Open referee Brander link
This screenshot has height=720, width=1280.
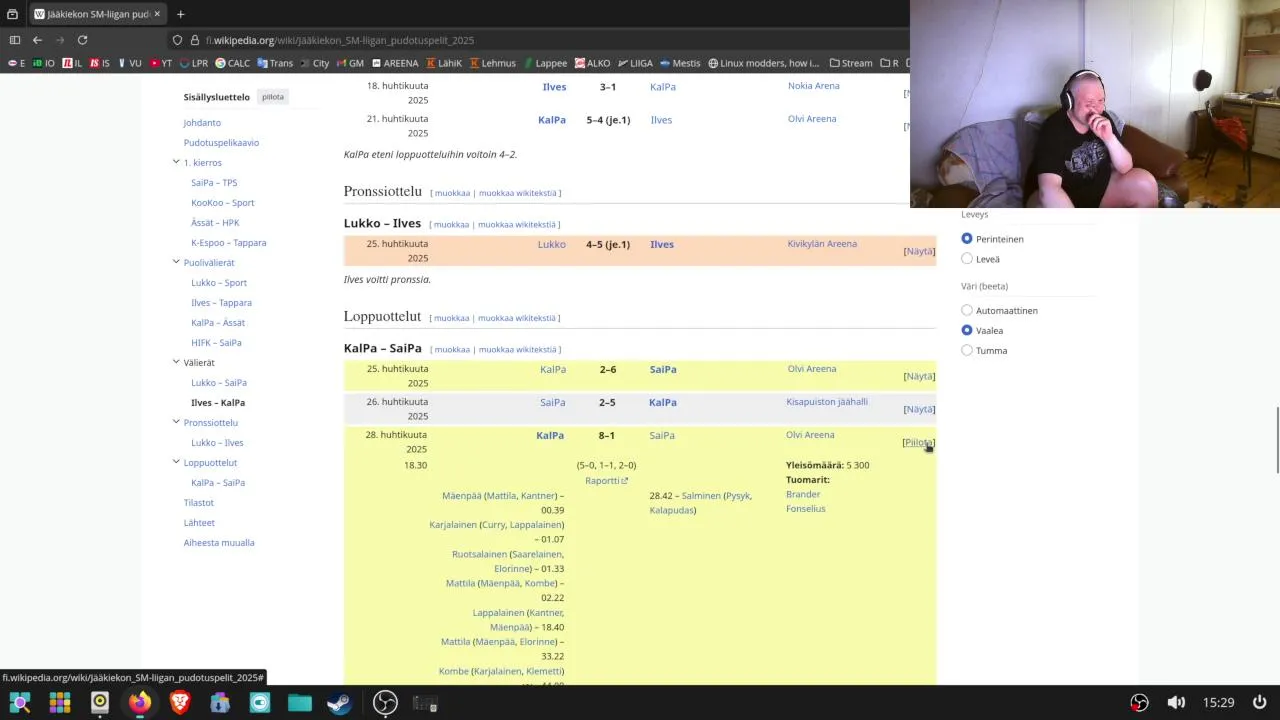[803, 495]
